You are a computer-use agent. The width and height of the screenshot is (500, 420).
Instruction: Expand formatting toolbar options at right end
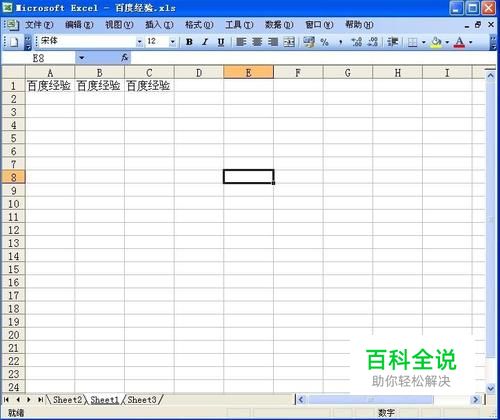click(494, 42)
